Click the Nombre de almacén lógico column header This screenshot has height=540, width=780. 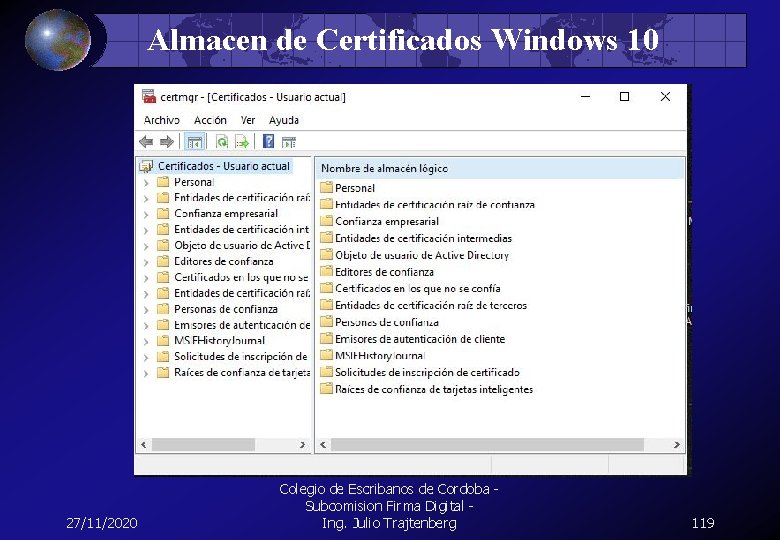click(500, 169)
